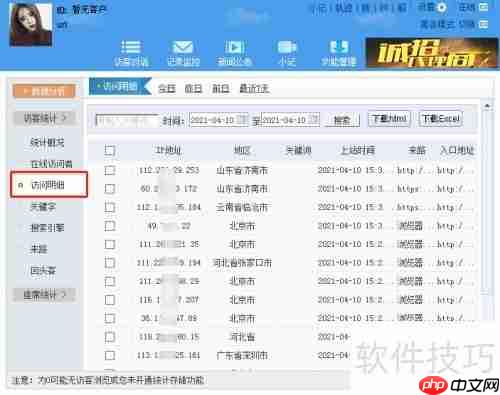Click the list-lines icon in top toolbar

[131, 47]
